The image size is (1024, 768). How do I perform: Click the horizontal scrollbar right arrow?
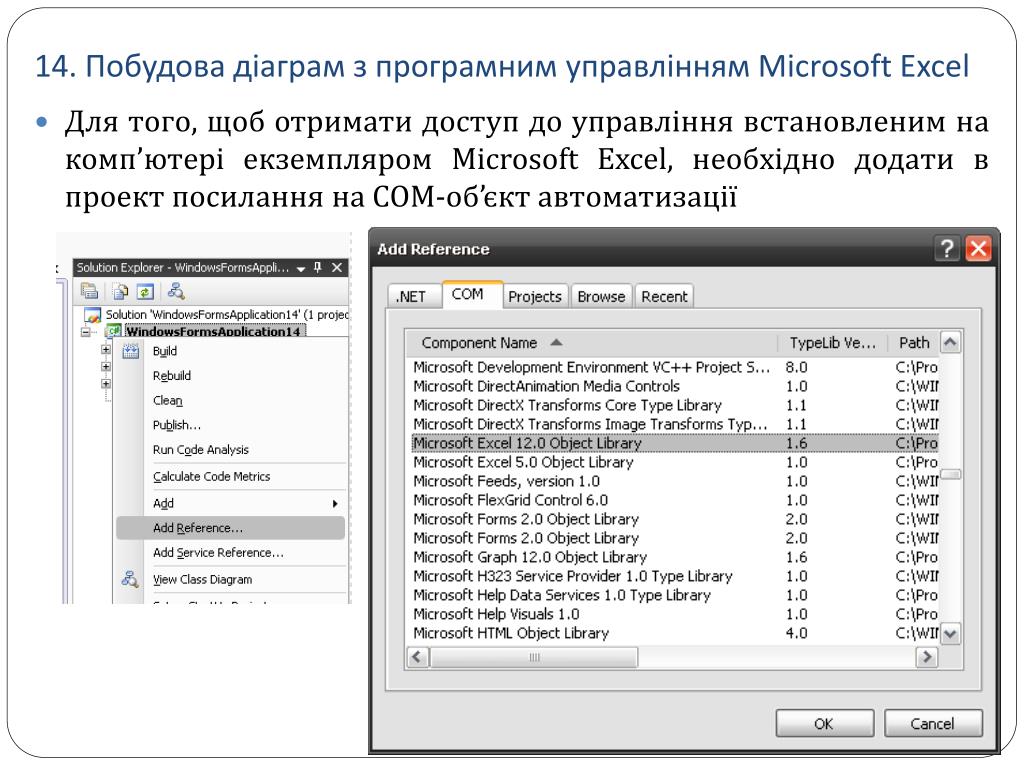tap(927, 657)
